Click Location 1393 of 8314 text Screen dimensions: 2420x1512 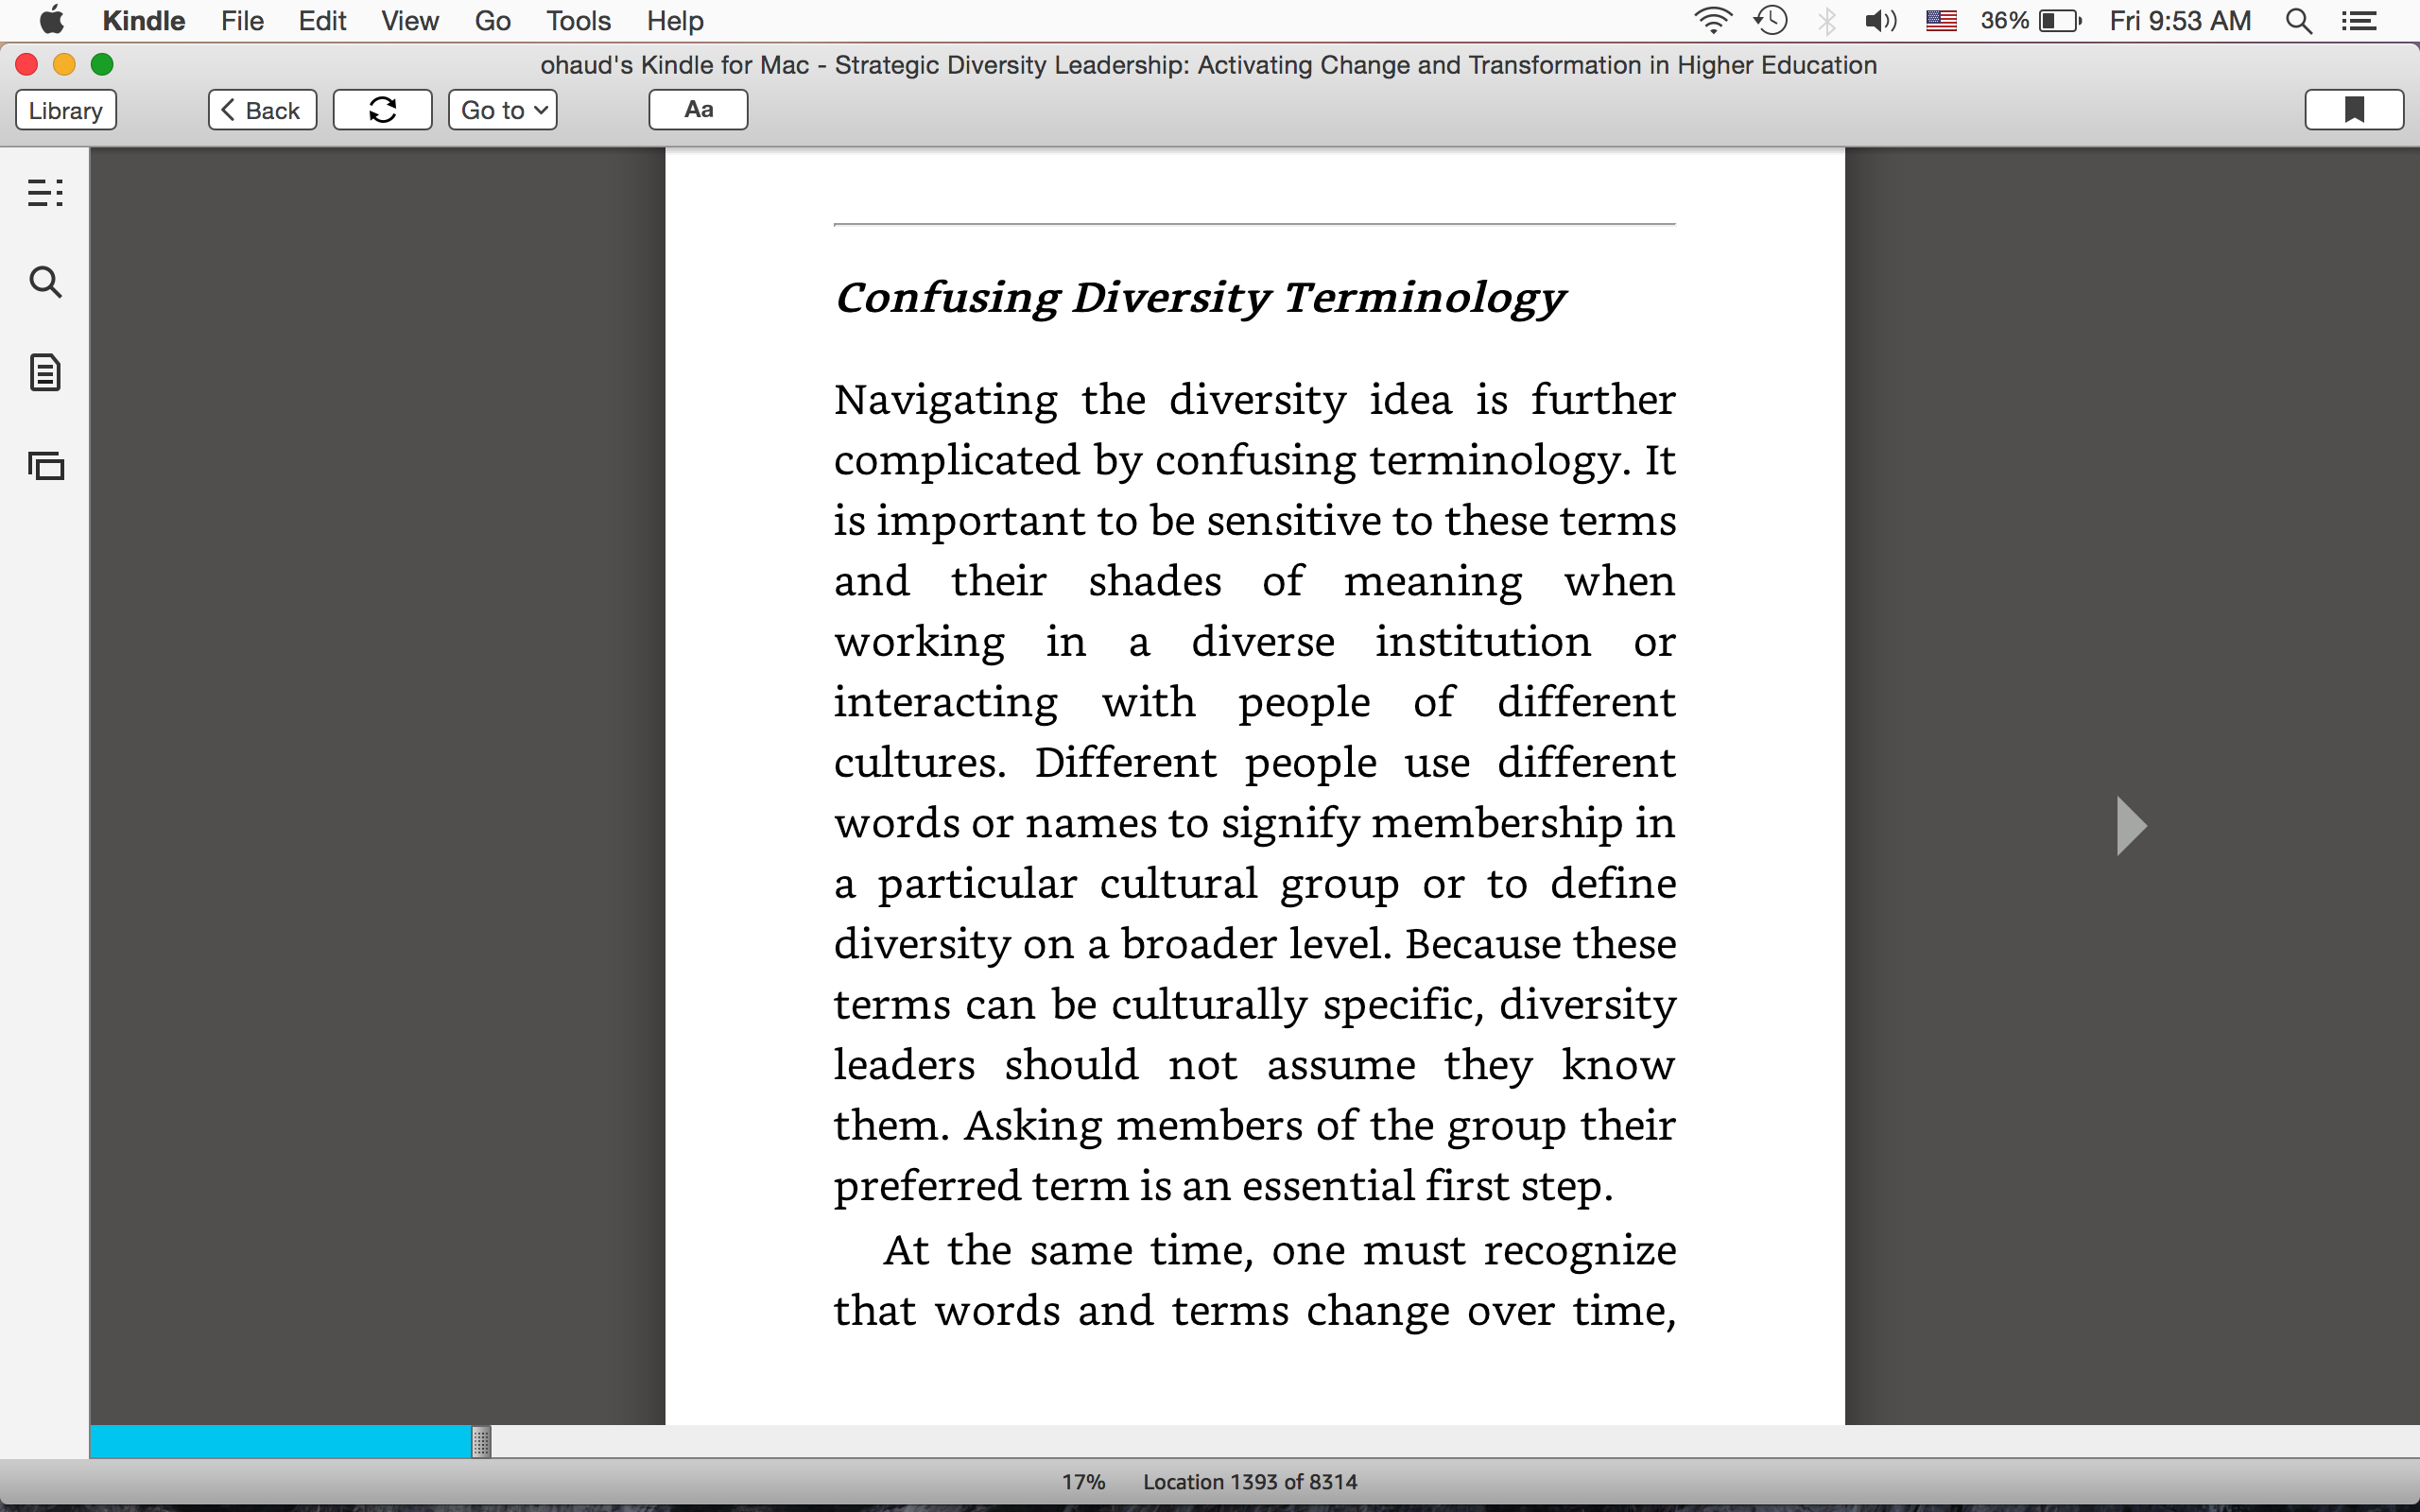pyautogui.click(x=1250, y=1482)
